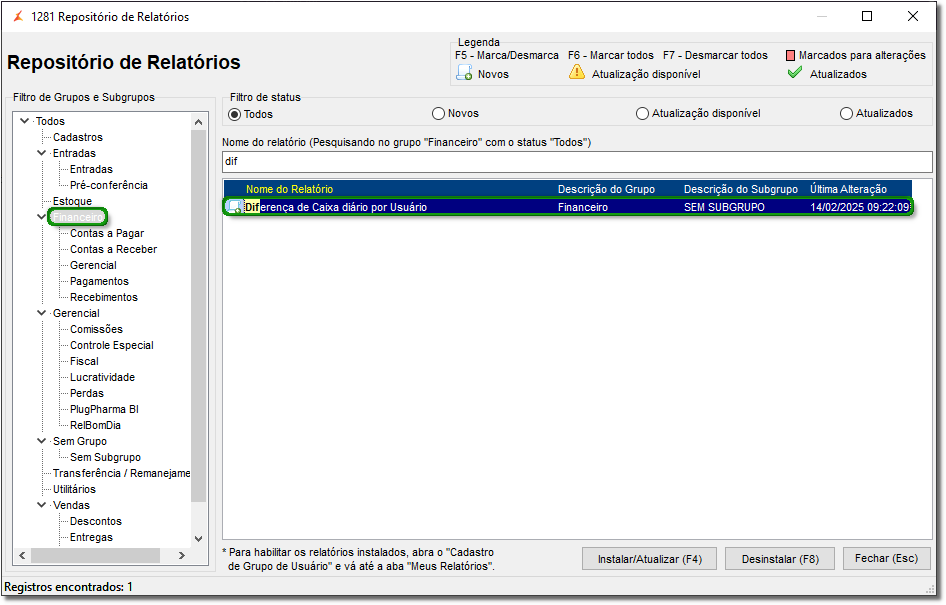Click the 14/02/2025 09:22:09 date cell
The width and height of the screenshot is (946, 605).
[x=860, y=207]
